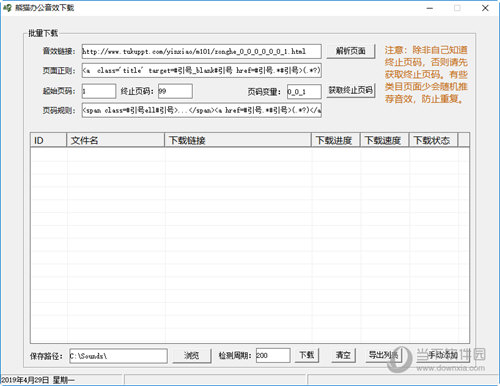Click the 解析页面 button
500x386 pixels.
point(351,51)
